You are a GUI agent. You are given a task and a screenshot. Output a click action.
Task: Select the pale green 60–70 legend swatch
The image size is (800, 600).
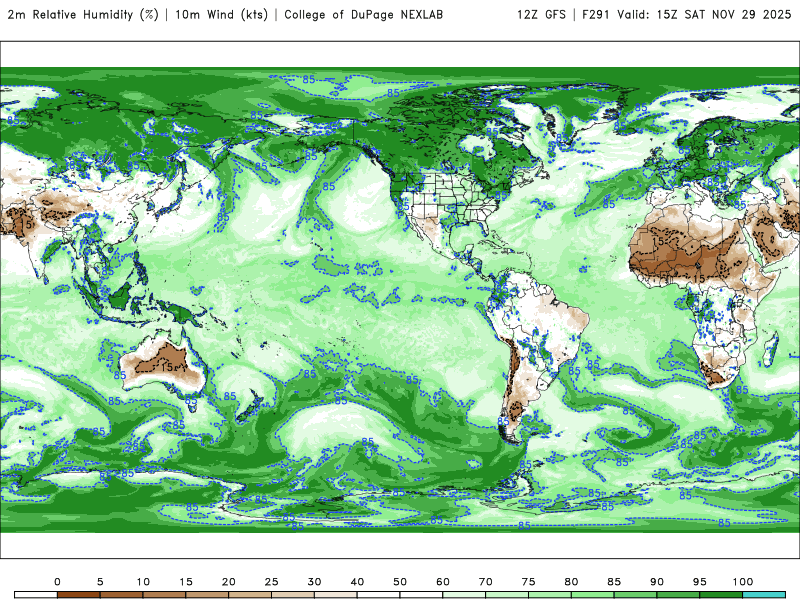click(464, 595)
